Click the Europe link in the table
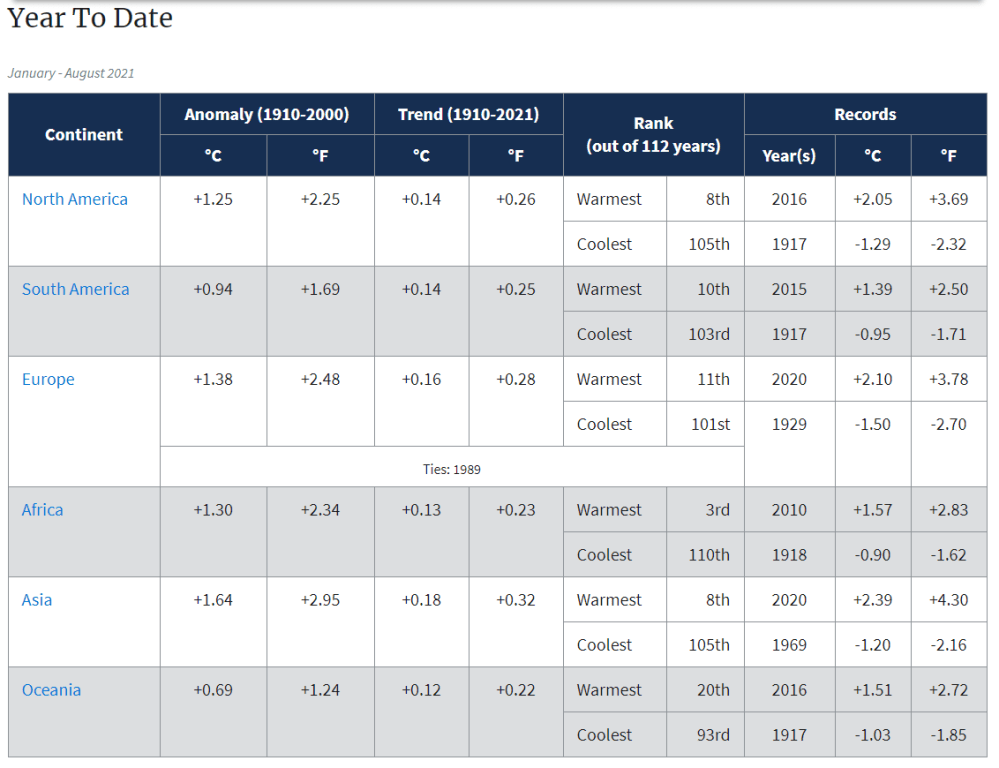The height and width of the screenshot is (768, 999). [x=48, y=379]
